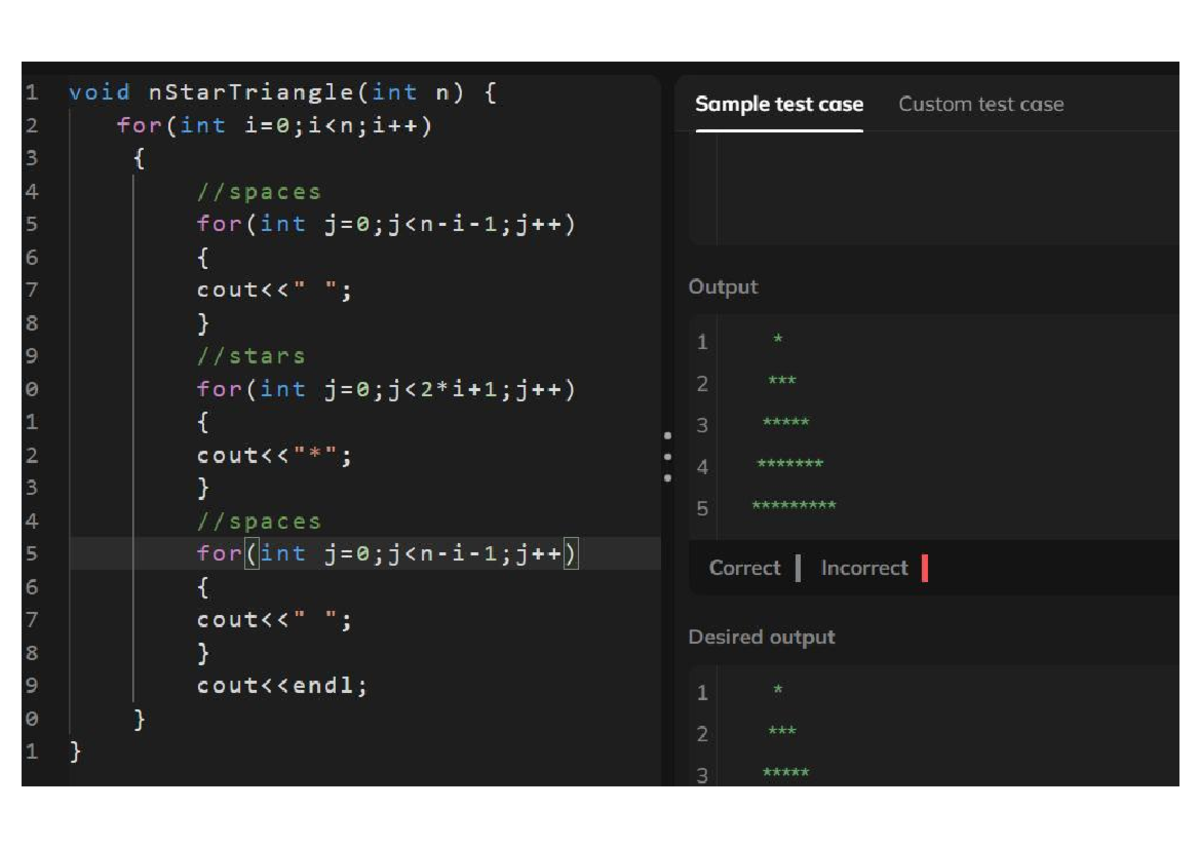Click the red Incorrect indicator bar
The image size is (1200, 848).
coord(925,568)
